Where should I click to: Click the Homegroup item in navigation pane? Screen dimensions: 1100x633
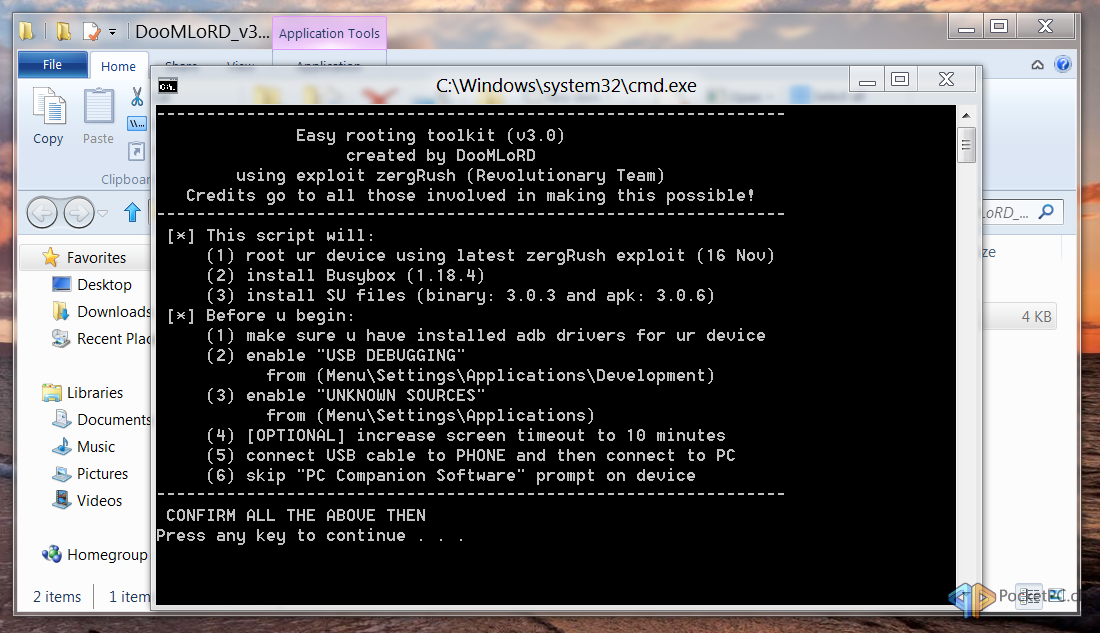(x=106, y=555)
